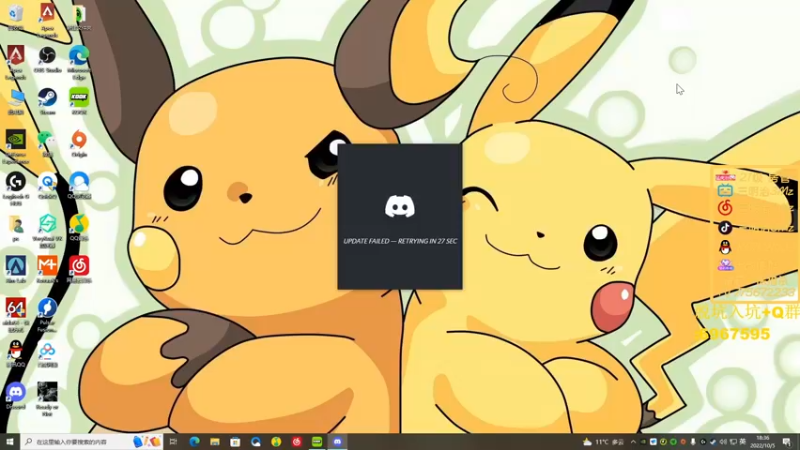Open the AIDA64 desktop shortcut

coord(16,315)
